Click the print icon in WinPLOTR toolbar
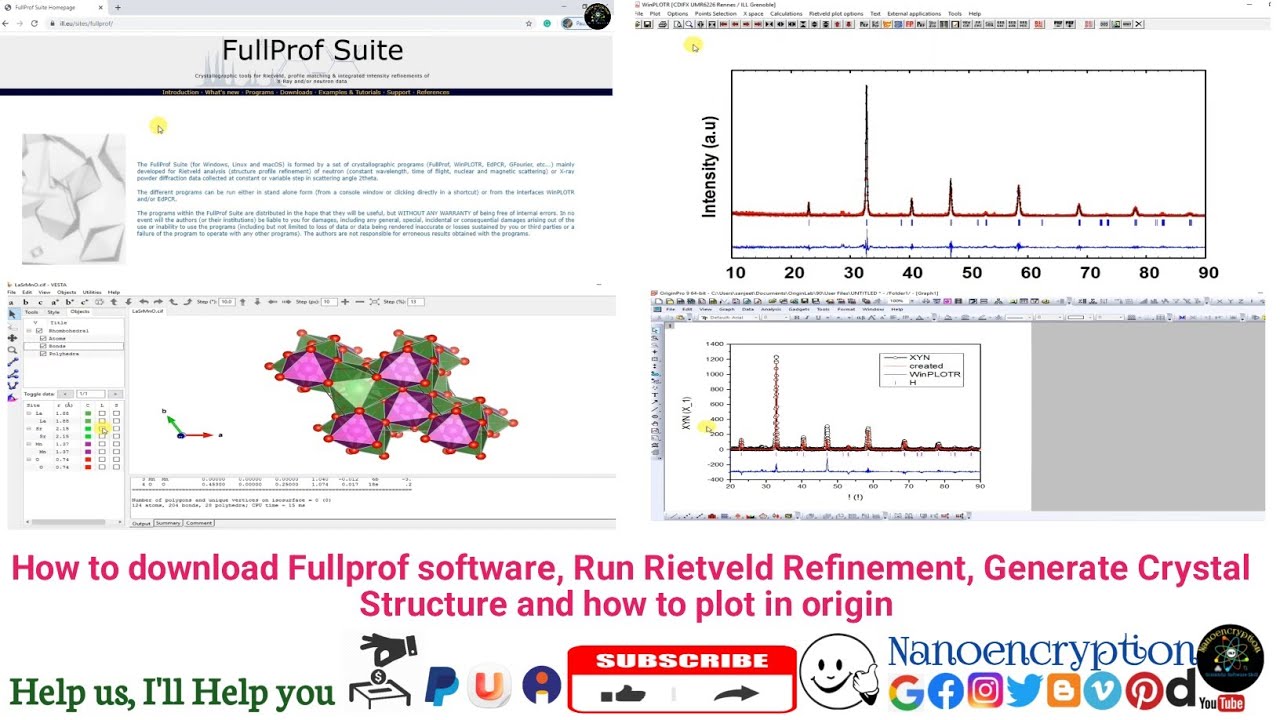The image size is (1280, 720). [663, 24]
